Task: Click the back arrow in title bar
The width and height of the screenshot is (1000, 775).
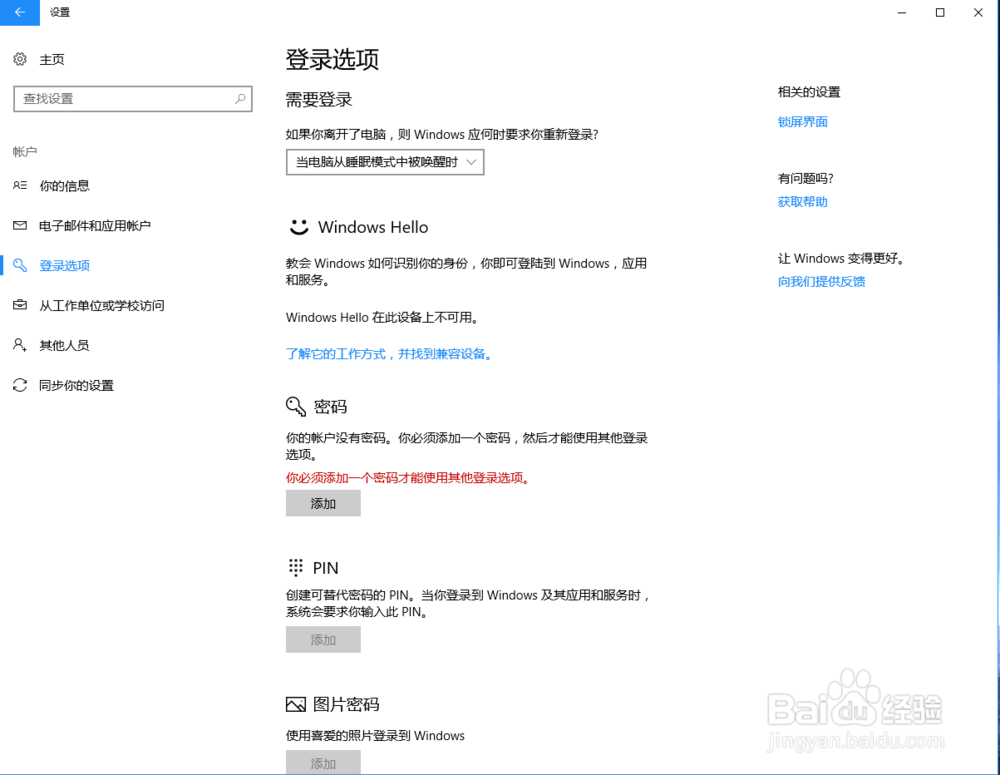Action: 20,12
